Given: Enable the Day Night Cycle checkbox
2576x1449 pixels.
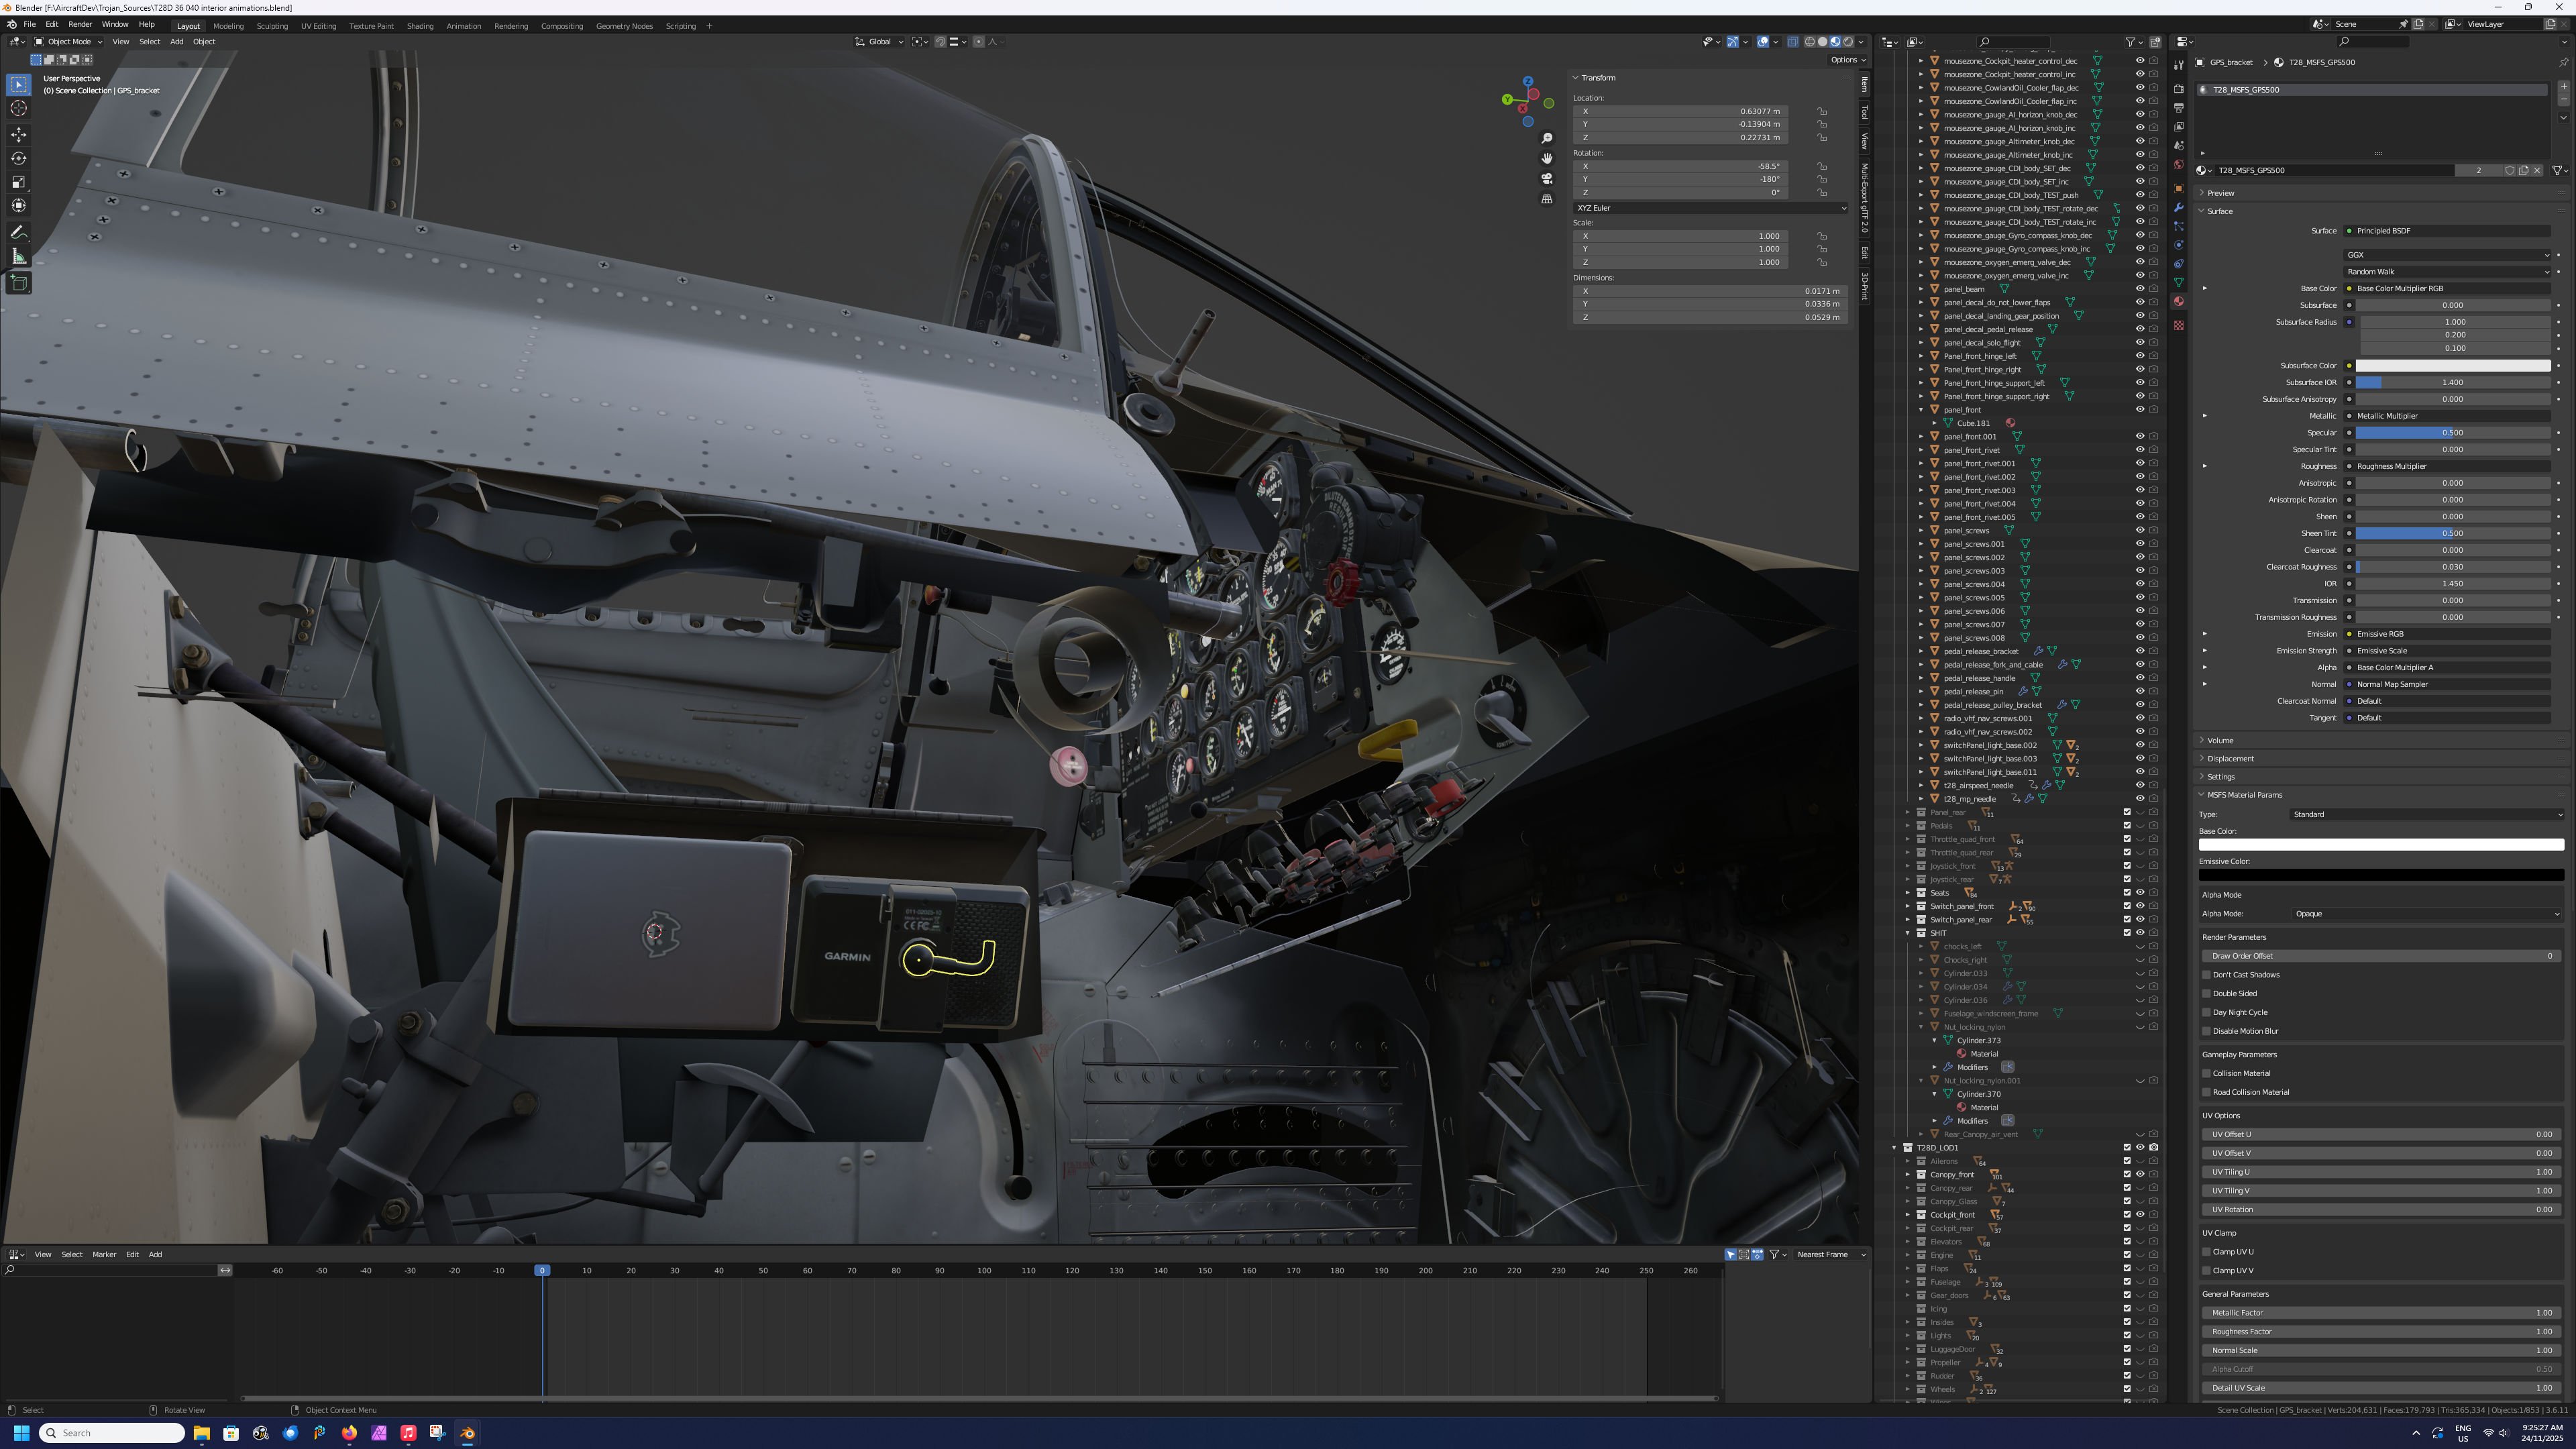Looking at the screenshot, I should point(2207,1012).
